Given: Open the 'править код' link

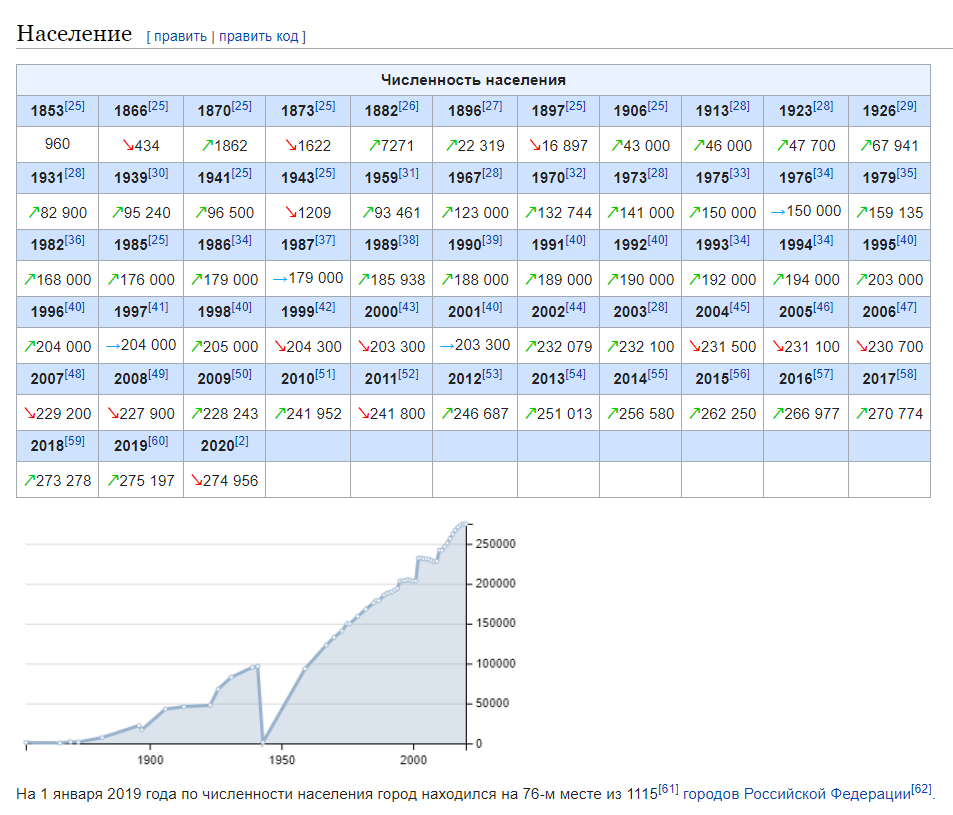Looking at the screenshot, I should [258, 36].
